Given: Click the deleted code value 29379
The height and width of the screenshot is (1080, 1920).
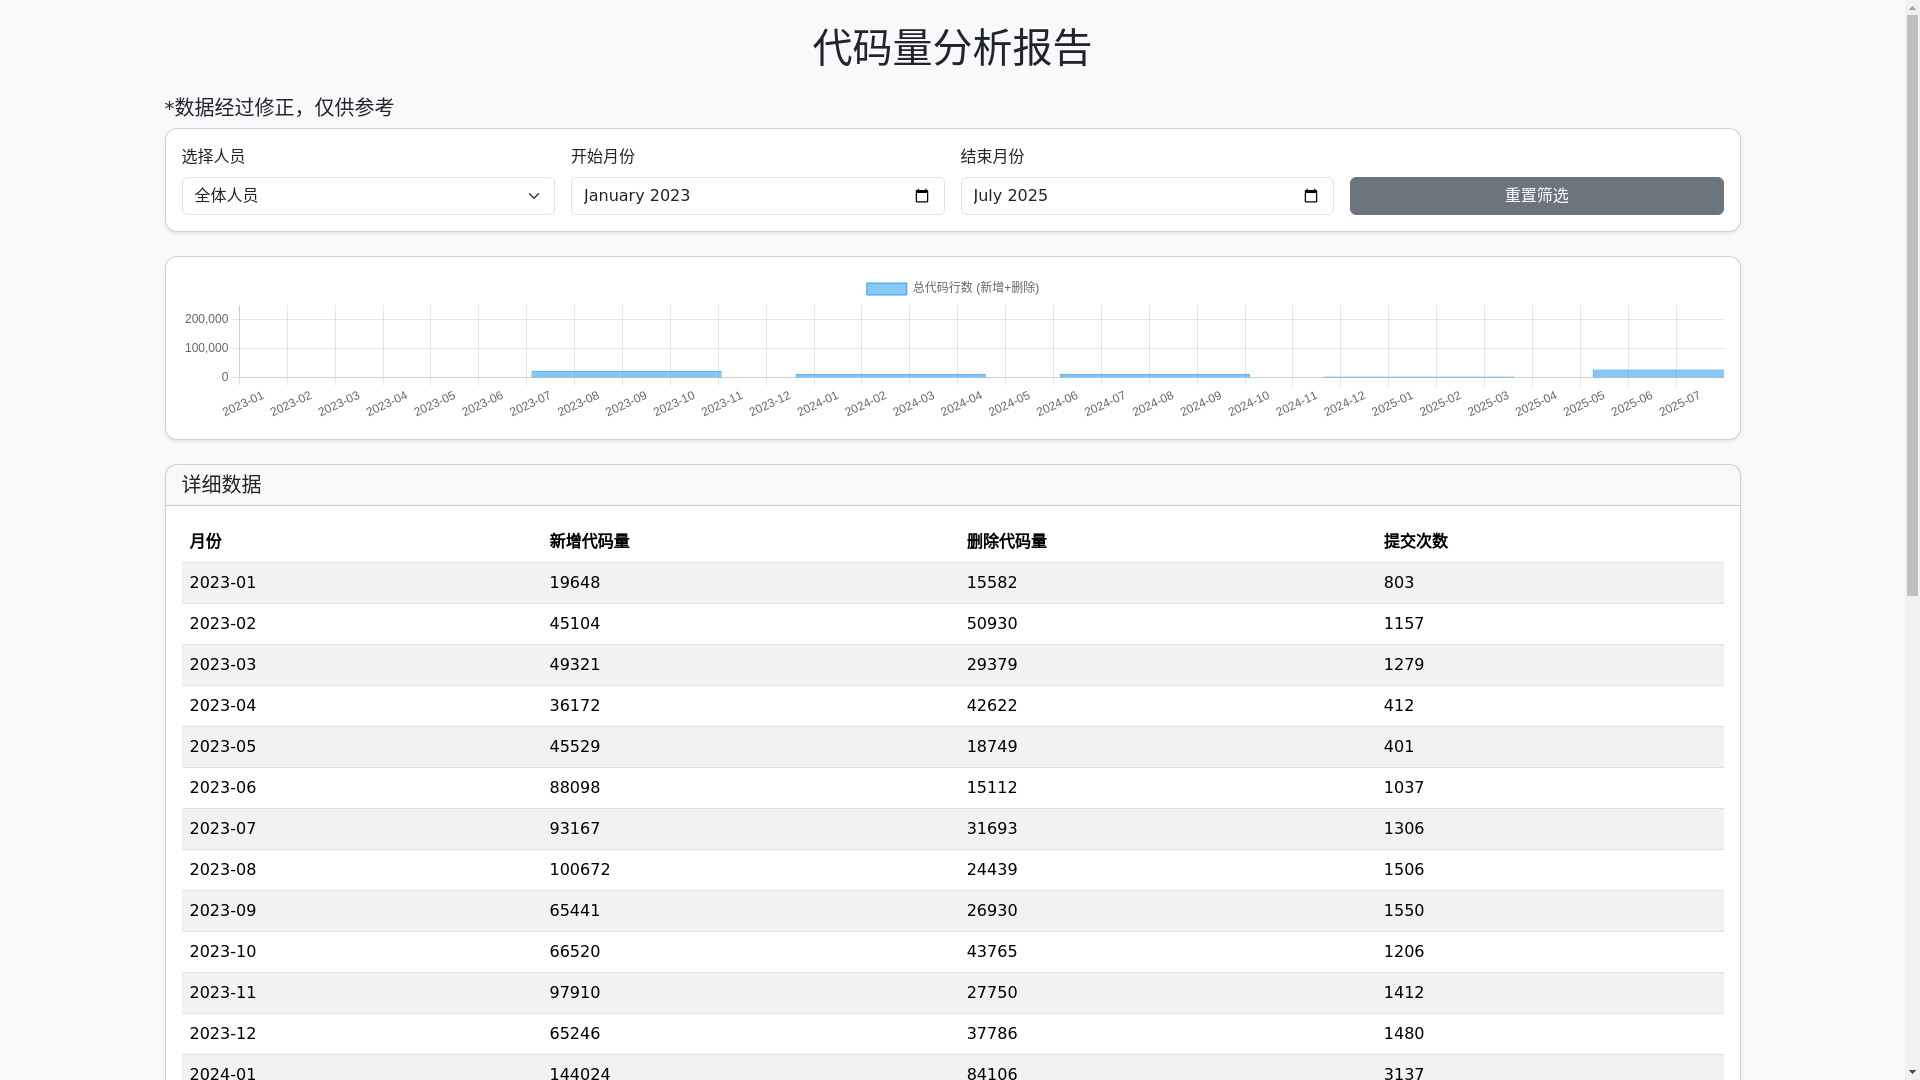Looking at the screenshot, I should click(x=991, y=664).
